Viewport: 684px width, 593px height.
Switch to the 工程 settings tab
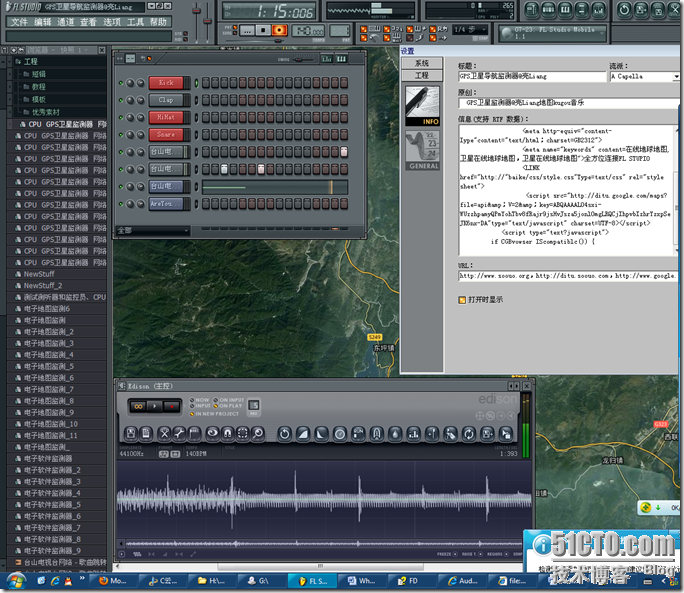[422, 75]
